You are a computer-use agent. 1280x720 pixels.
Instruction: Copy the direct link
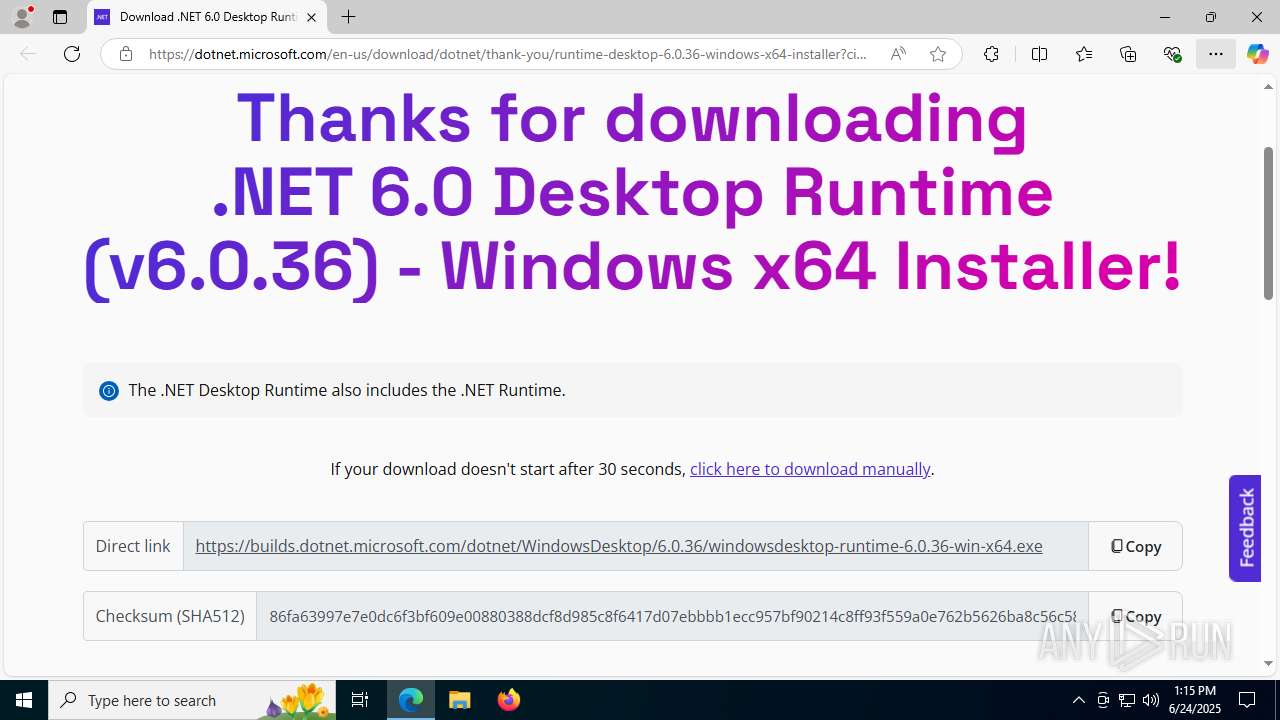1135,546
